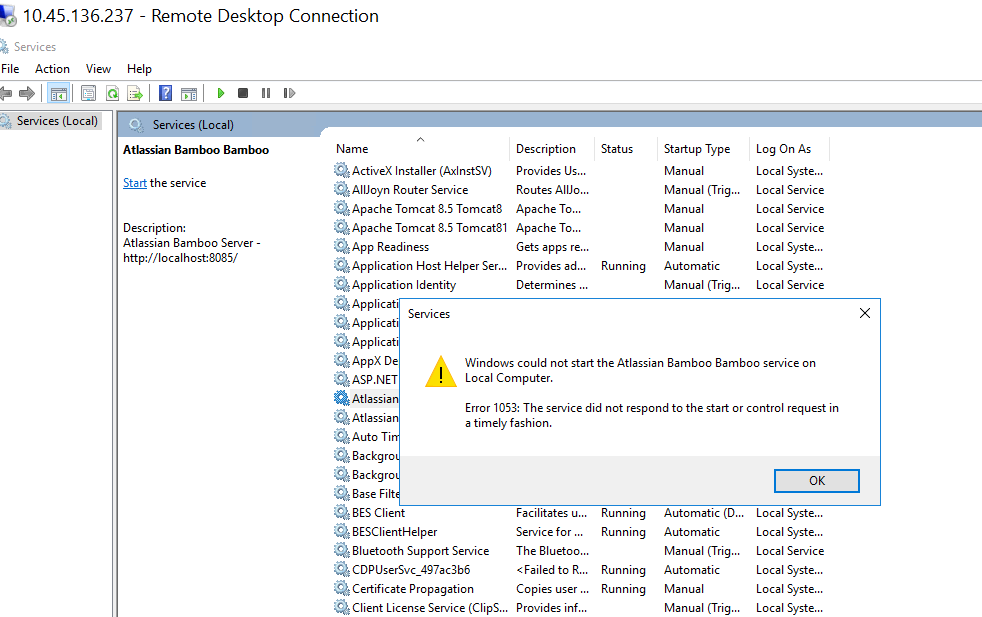Toggle the Show/Hide Action Pane icon
The height and width of the screenshot is (617, 982).
189,93
